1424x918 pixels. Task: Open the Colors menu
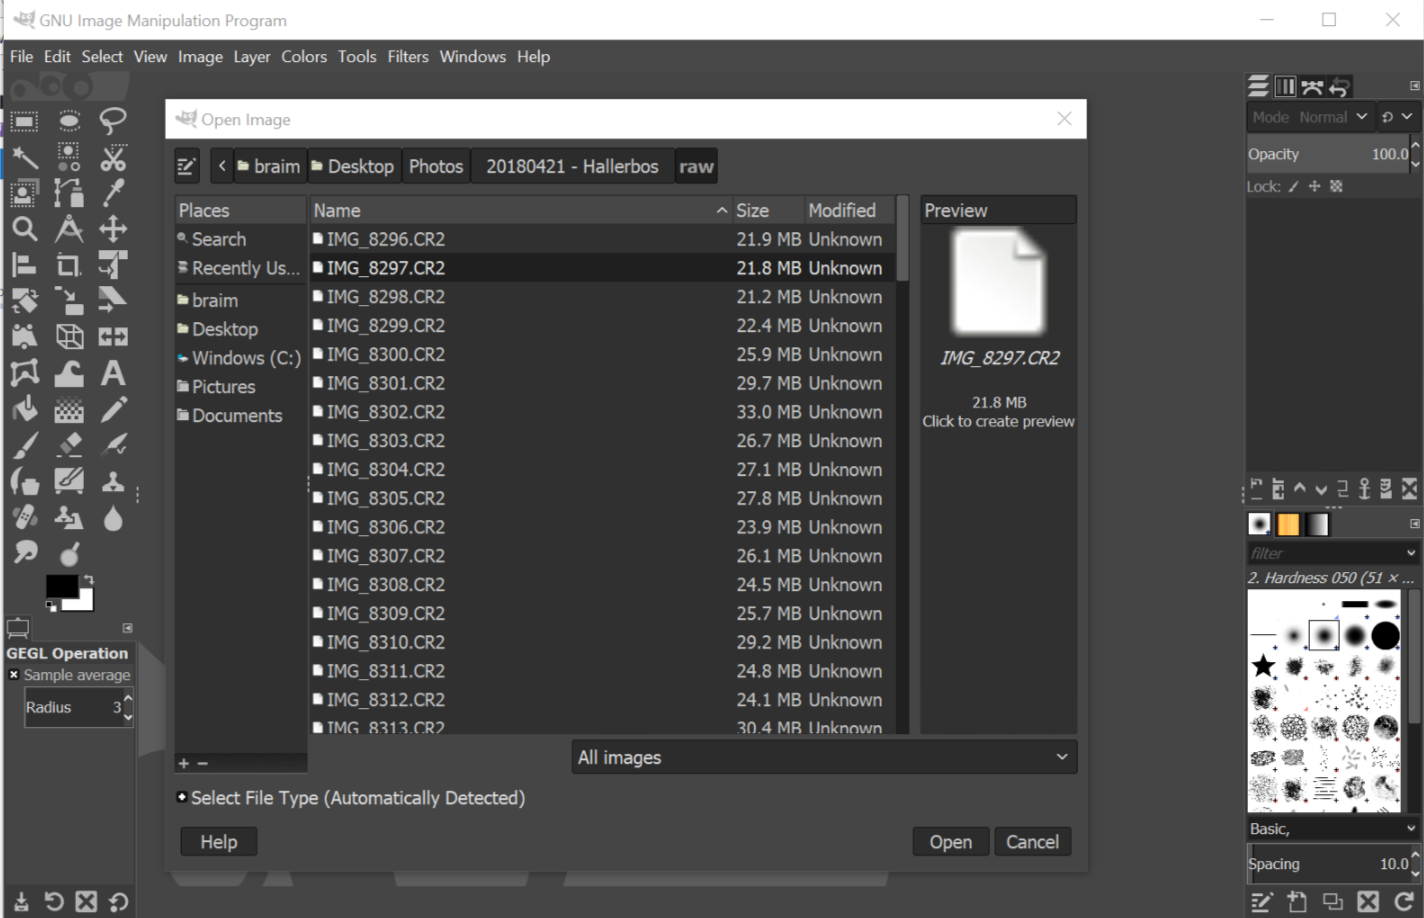tap(304, 56)
